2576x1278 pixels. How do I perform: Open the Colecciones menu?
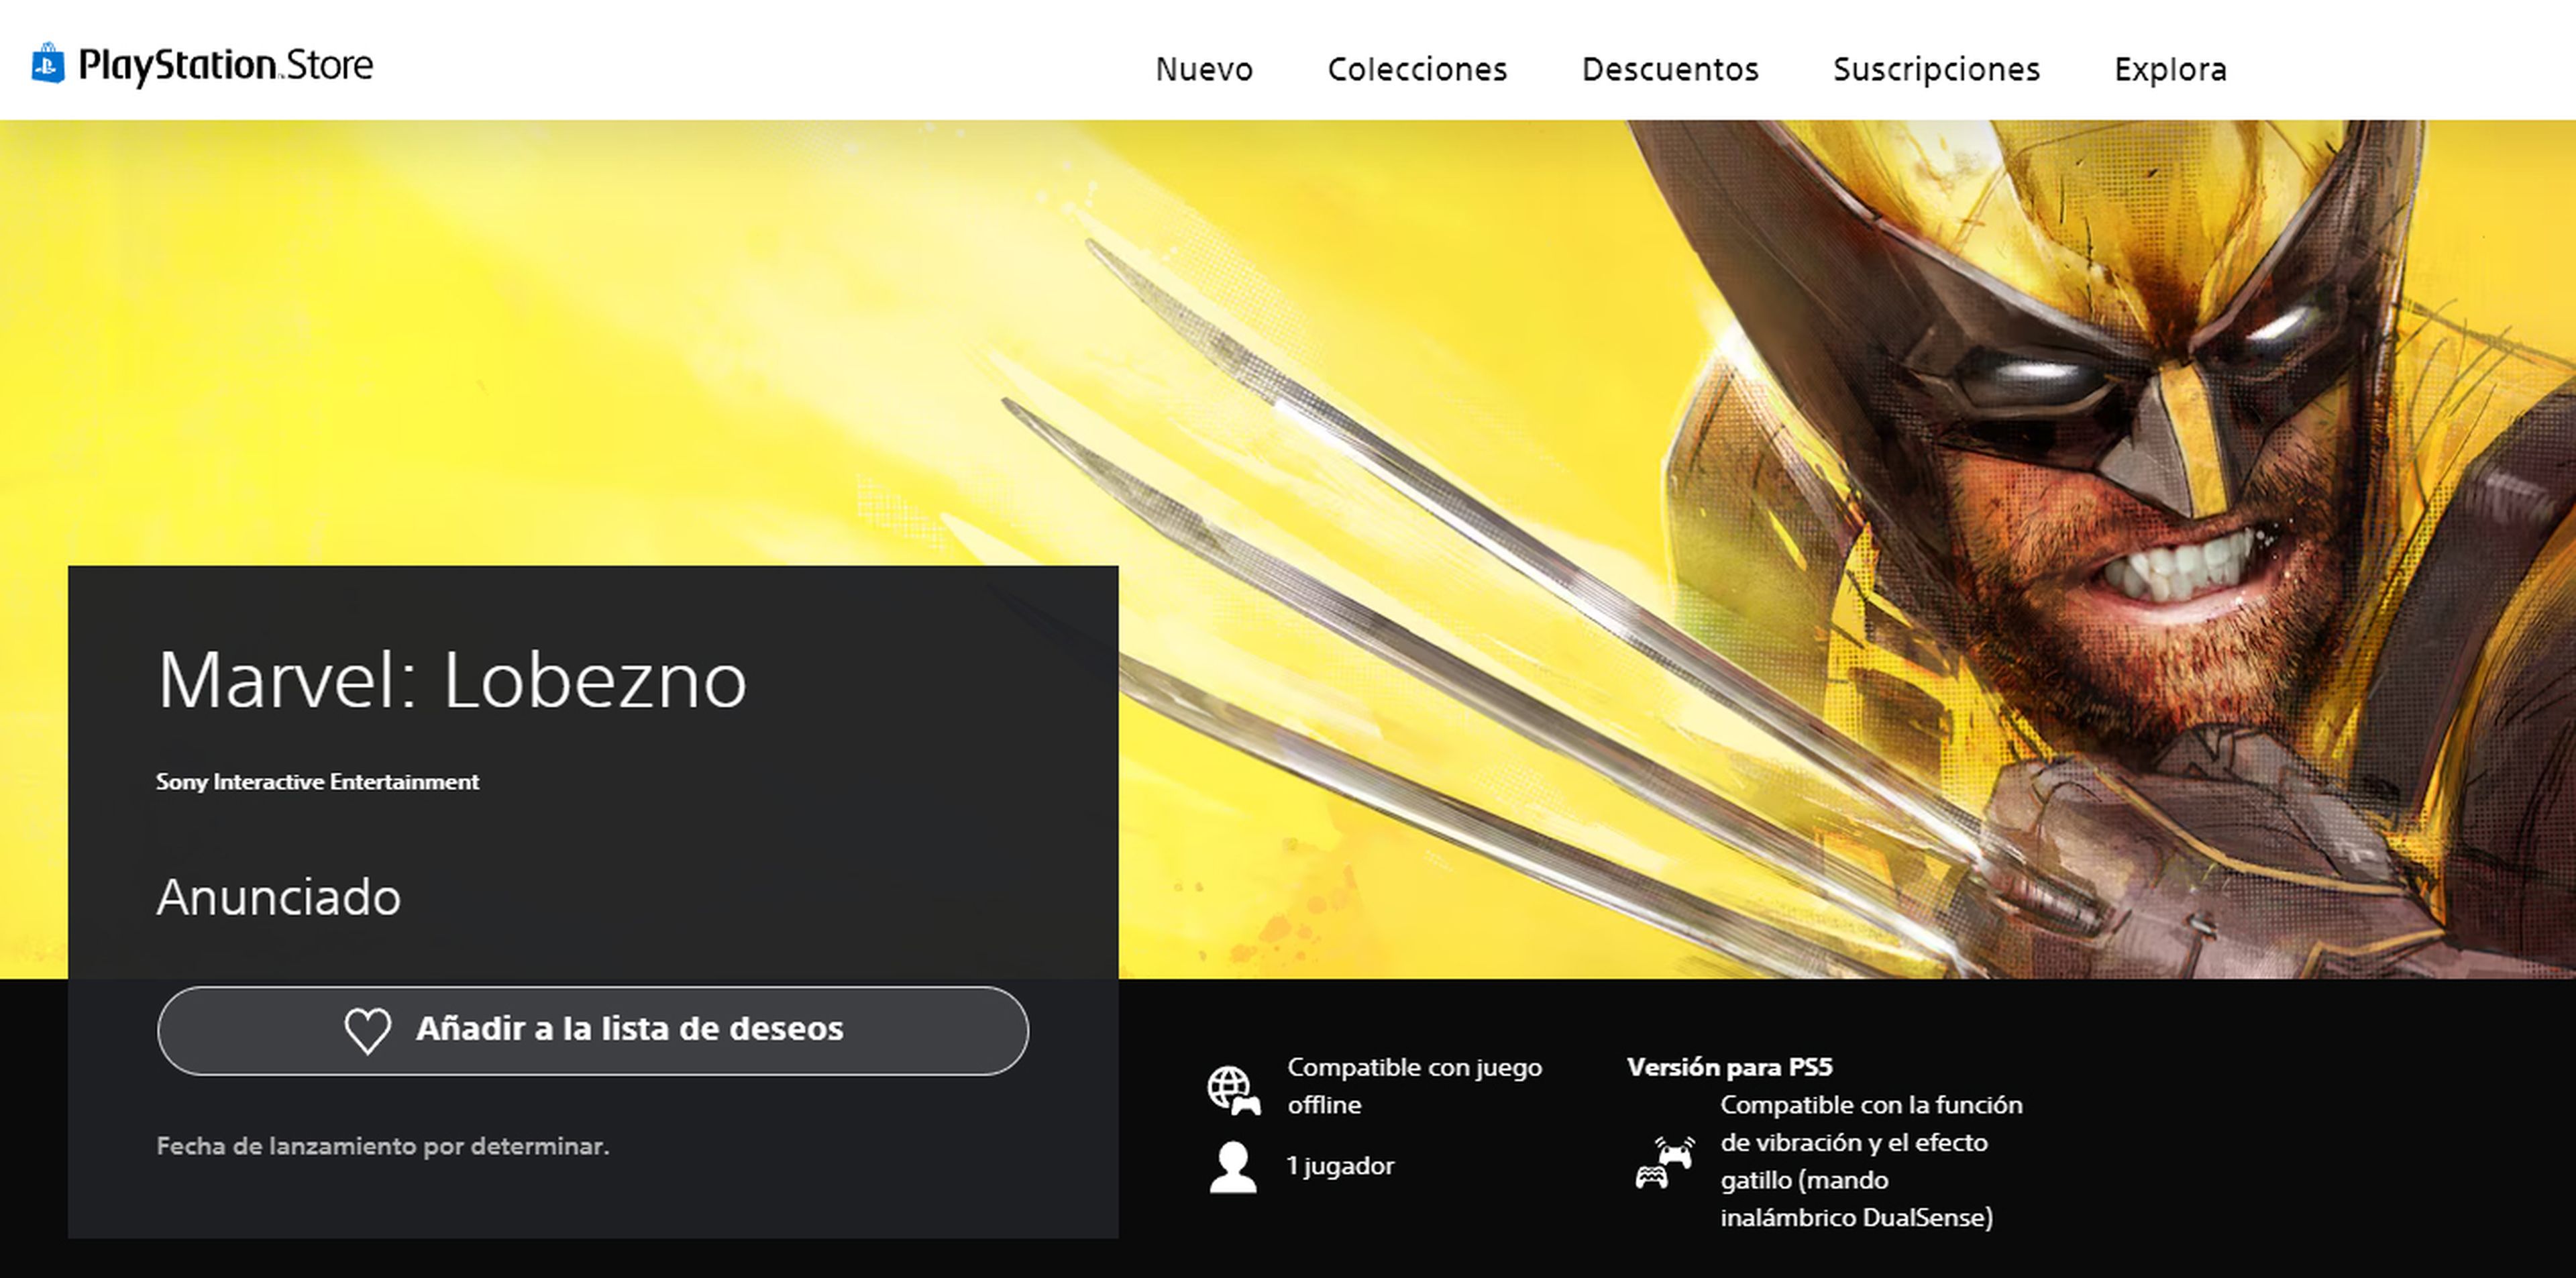[x=1416, y=69]
